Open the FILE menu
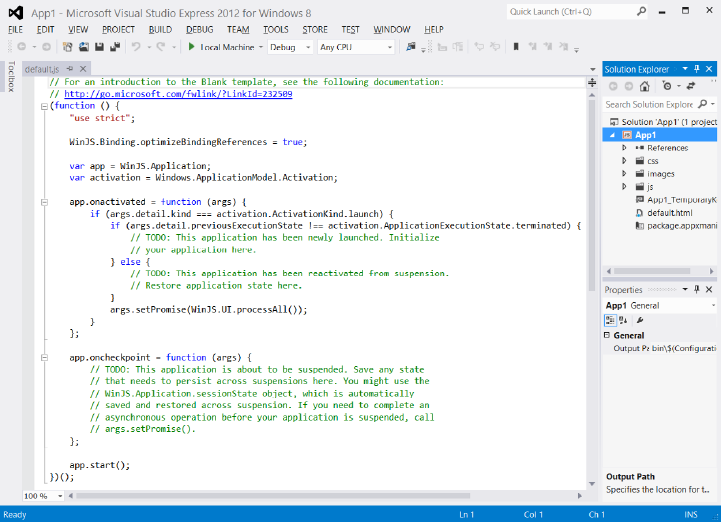 tap(15, 29)
